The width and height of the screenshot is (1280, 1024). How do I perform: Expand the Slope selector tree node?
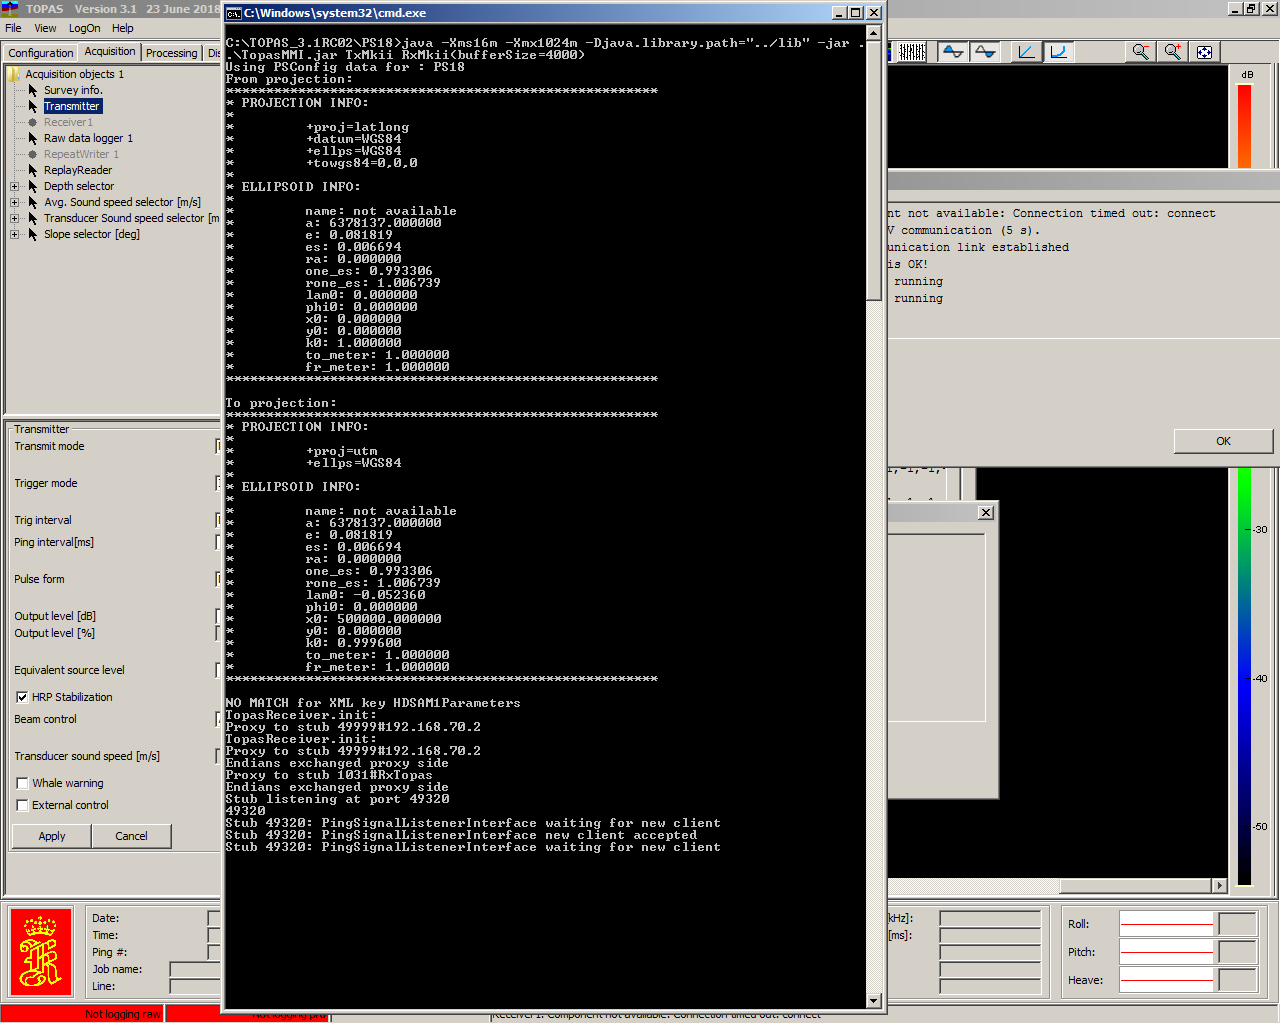tap(15, 234)
